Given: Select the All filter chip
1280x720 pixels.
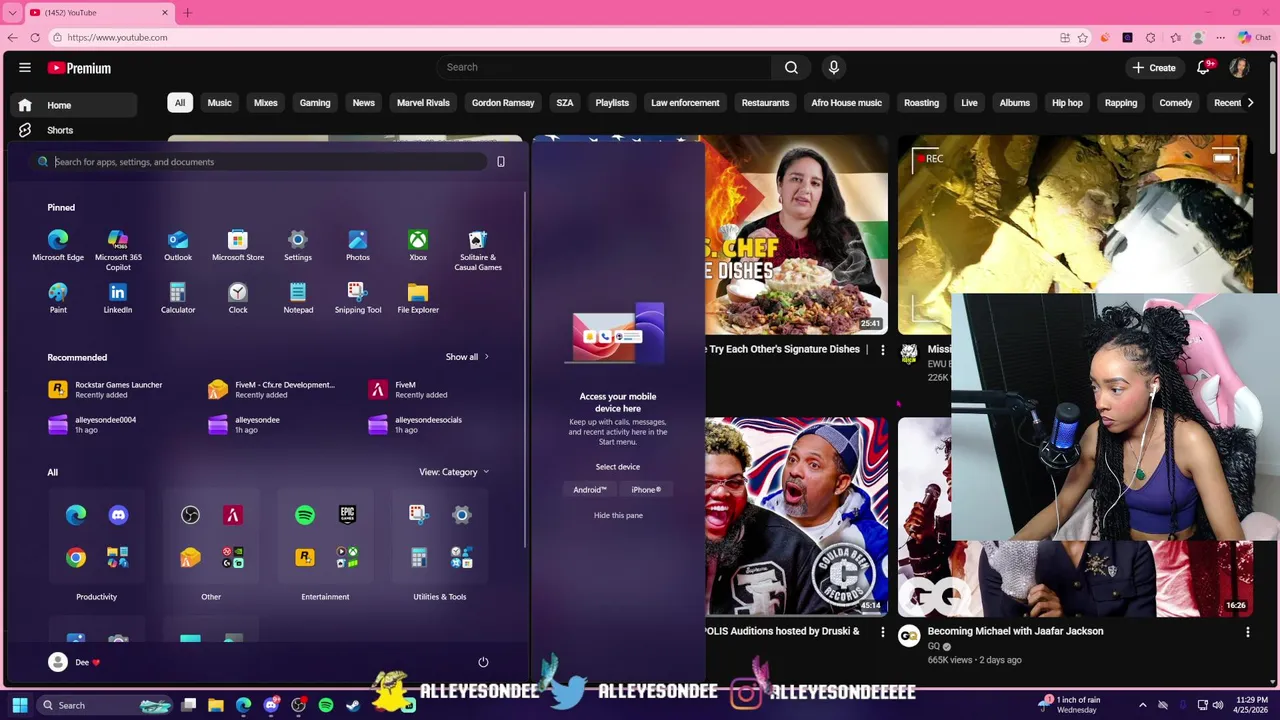Looking at the screenshot, I should click(180, 103).
